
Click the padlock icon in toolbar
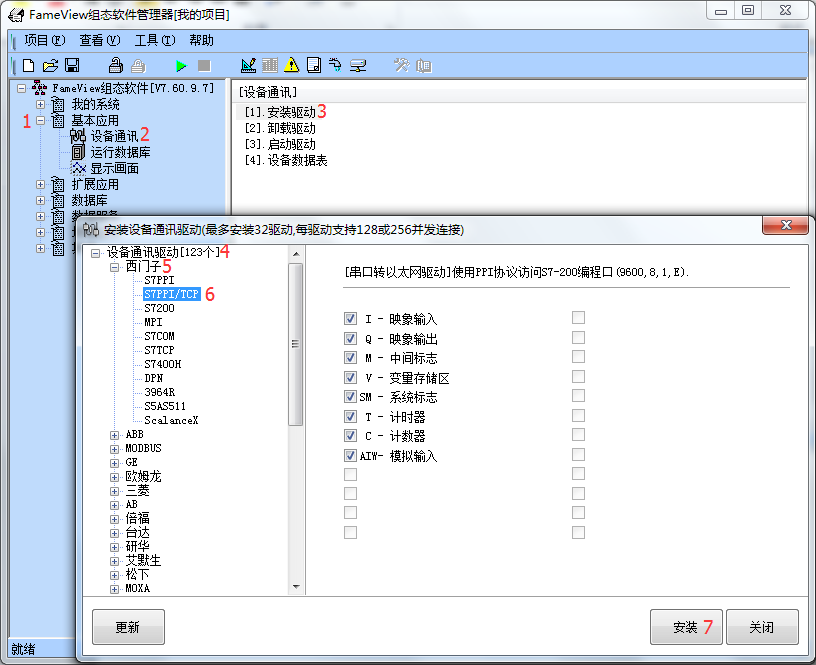[x=116, y=66]
